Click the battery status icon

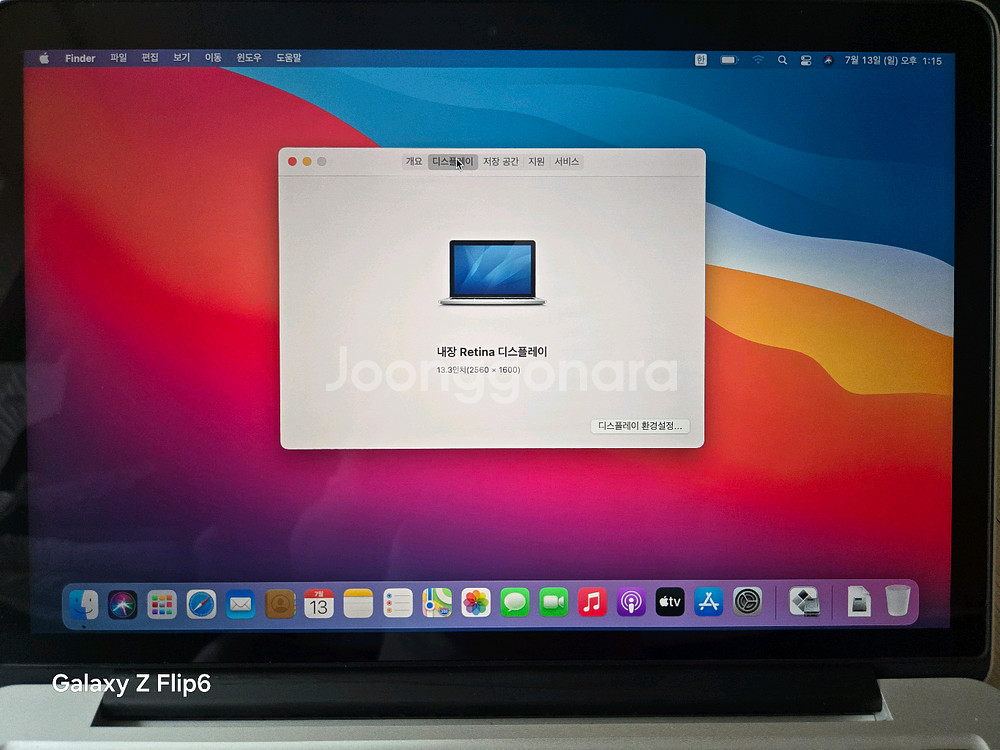[729, 60]
